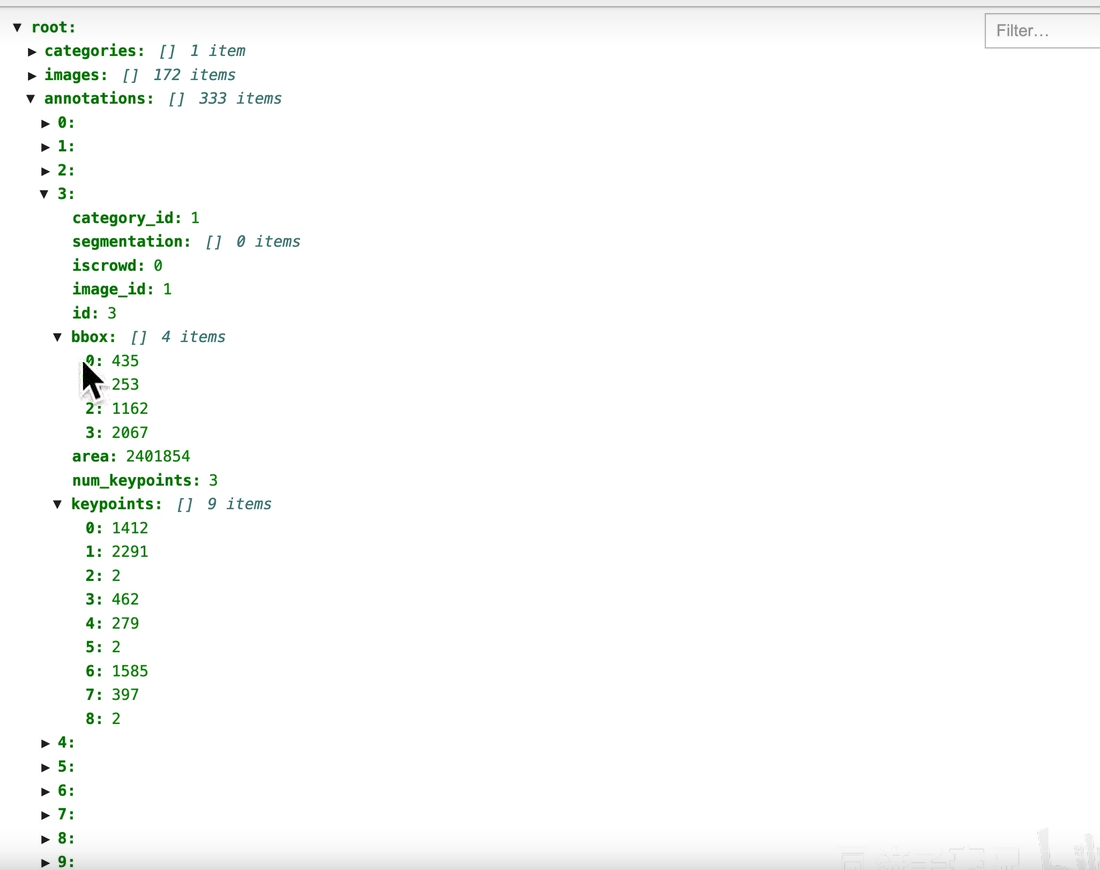Expand the images array
Screen dimensions: 1100x870
[x=32, y=75]
